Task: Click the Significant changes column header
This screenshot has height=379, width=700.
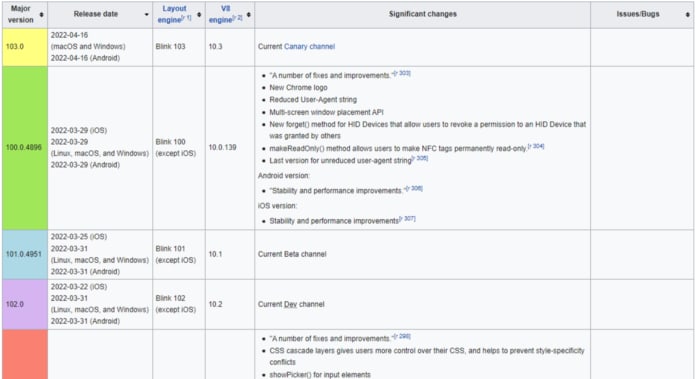Action: 422,14
